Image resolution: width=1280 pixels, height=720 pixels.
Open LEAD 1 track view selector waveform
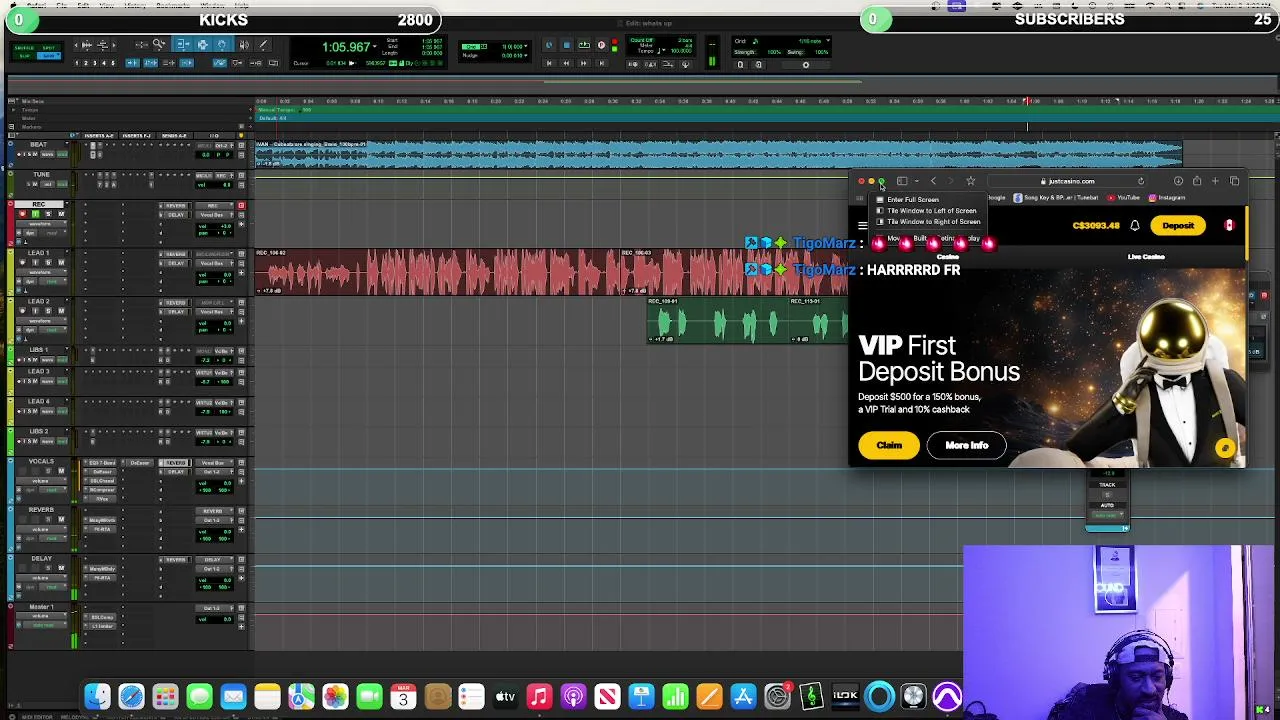pyautogui.click(x=41, y=272)
